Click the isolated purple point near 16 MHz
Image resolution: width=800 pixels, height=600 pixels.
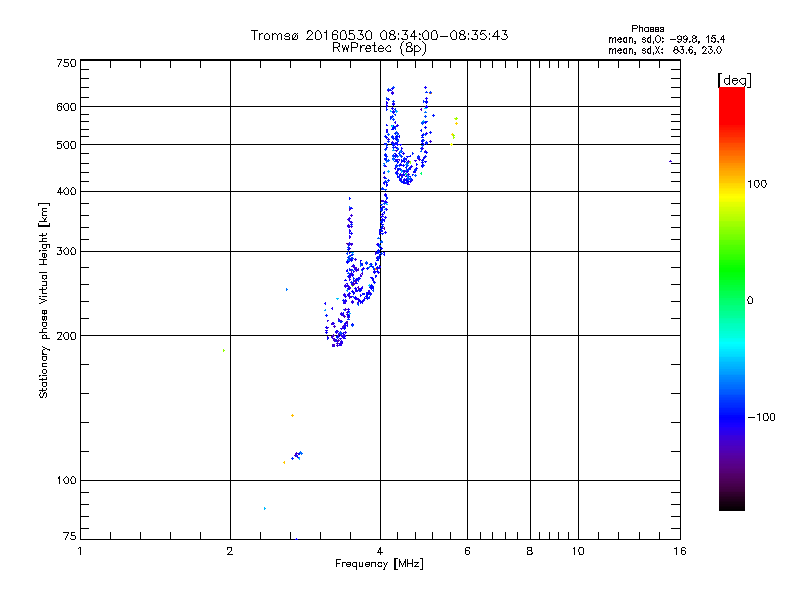click(x=670, y=162)
